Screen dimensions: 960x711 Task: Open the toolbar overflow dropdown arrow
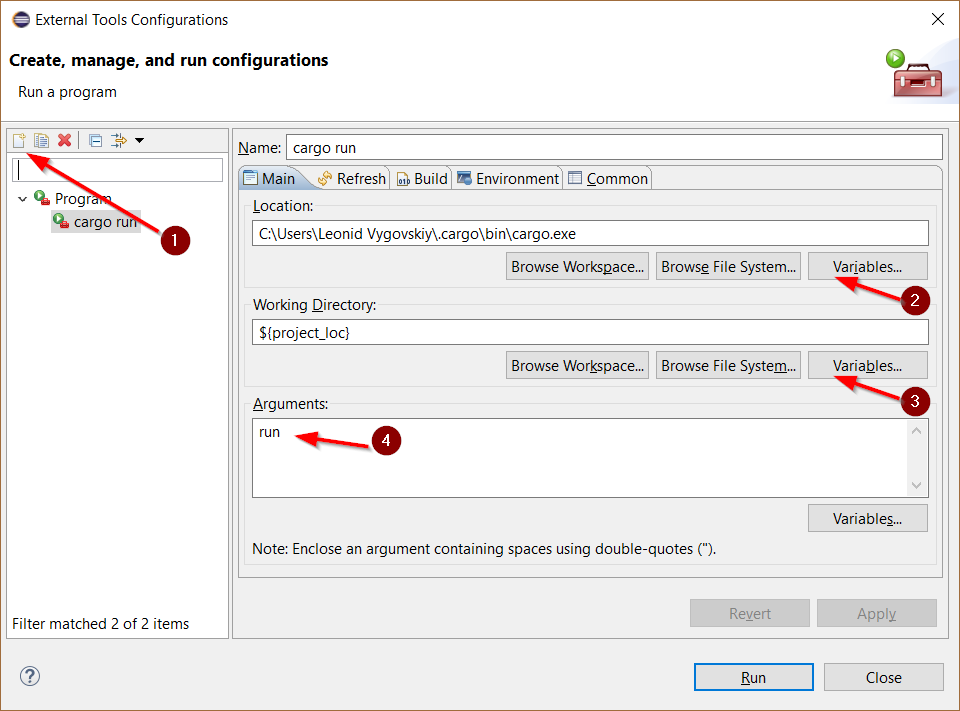point(138,140)
